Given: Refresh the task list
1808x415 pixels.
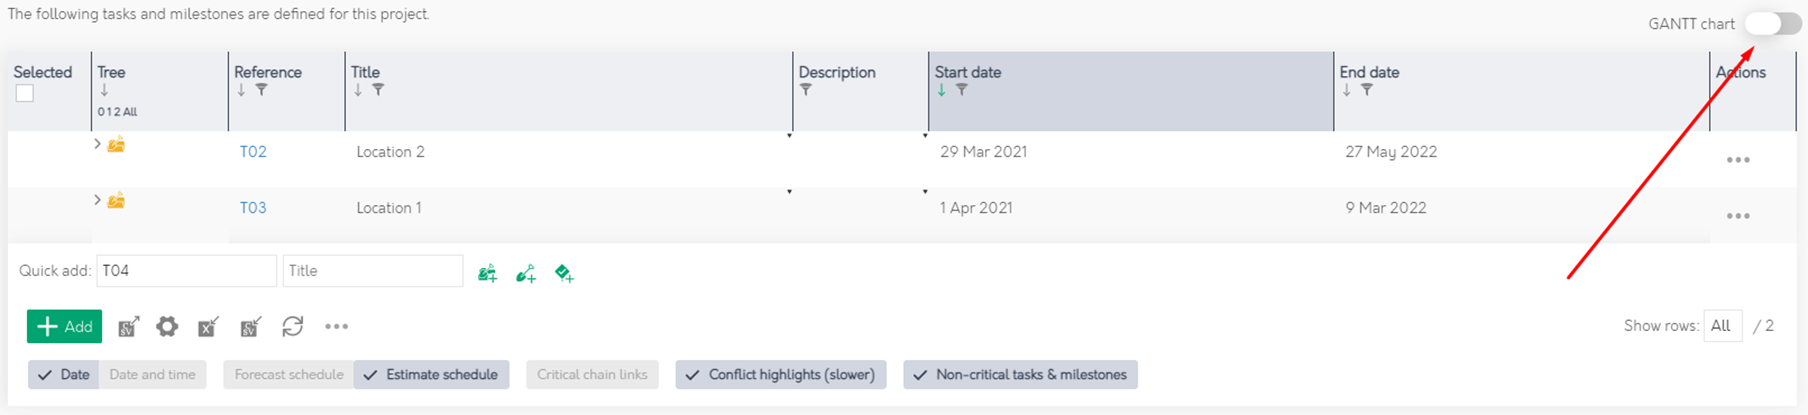Looking at the screenshot, I should pos(292,327).
